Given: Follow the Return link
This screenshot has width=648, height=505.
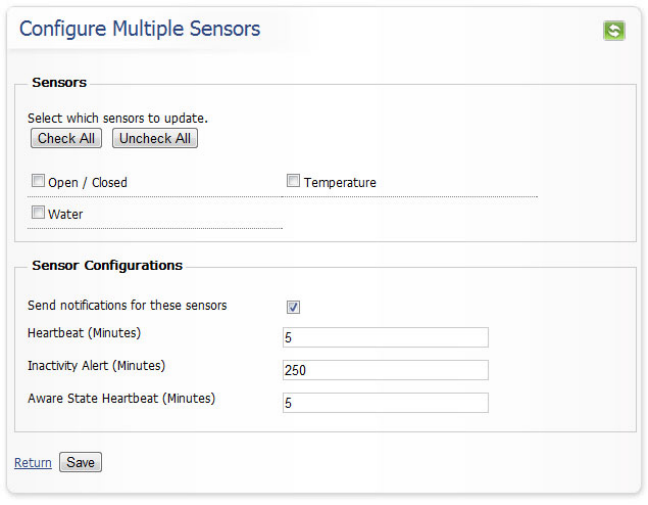Looking at the screenshot, I should pos(33,463).
